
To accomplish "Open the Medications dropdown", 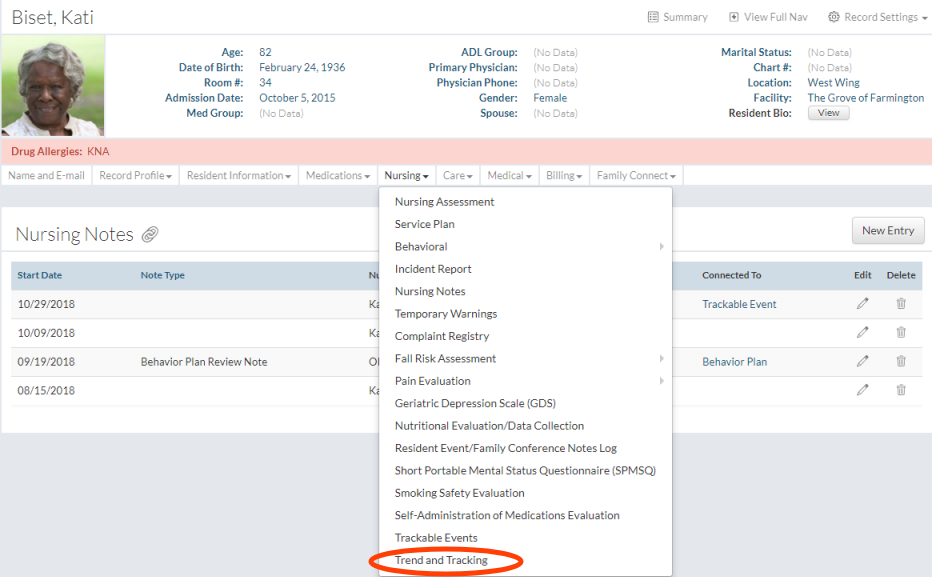I will click(338, 176).
